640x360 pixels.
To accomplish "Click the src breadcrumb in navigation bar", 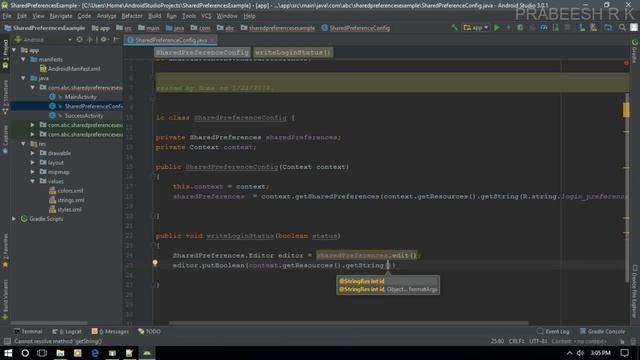I will pyautogui.click(x=125, y=28).
